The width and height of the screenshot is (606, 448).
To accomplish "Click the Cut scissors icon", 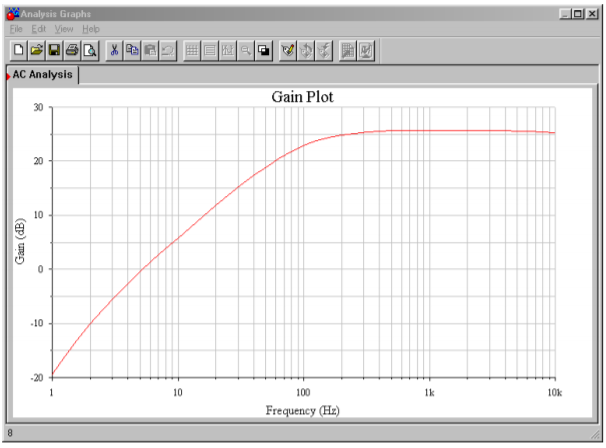I will 115,50.
